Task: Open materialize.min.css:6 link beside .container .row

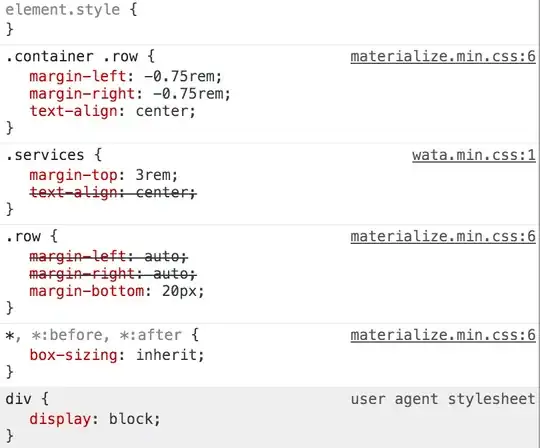Action: (x=443, y=57)
